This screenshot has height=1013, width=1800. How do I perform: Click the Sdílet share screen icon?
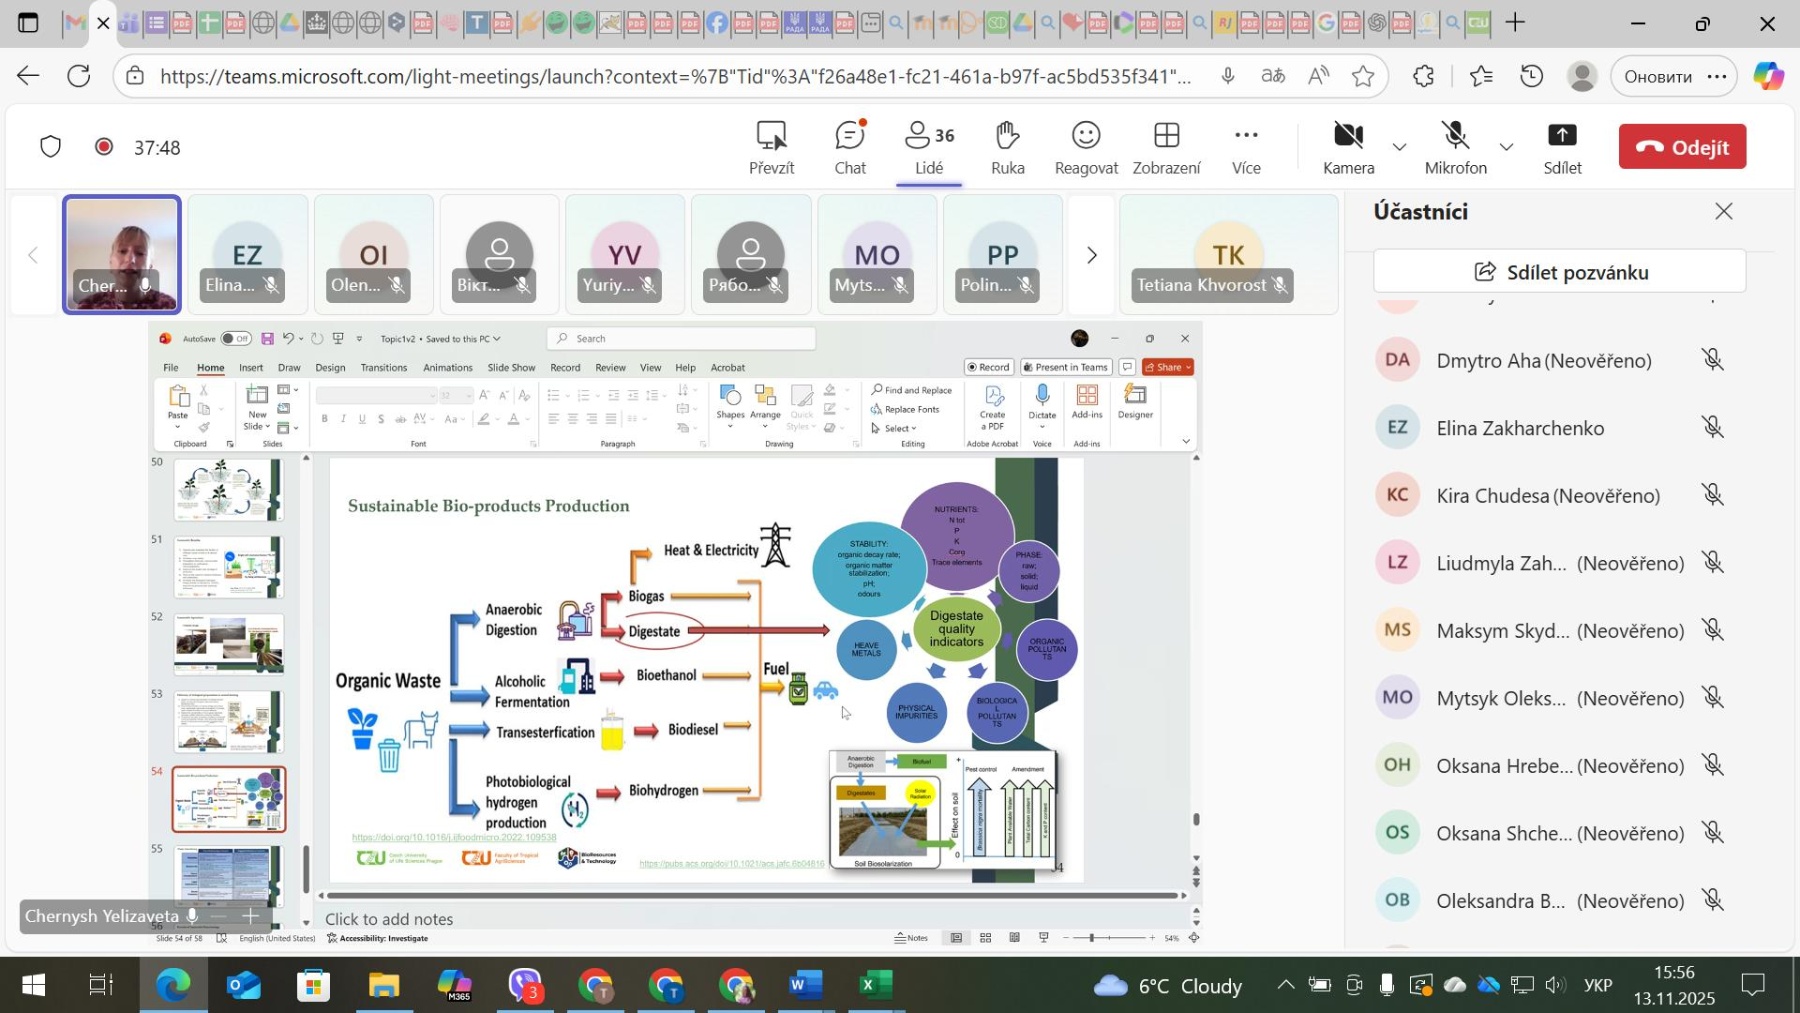[1562, 147]
